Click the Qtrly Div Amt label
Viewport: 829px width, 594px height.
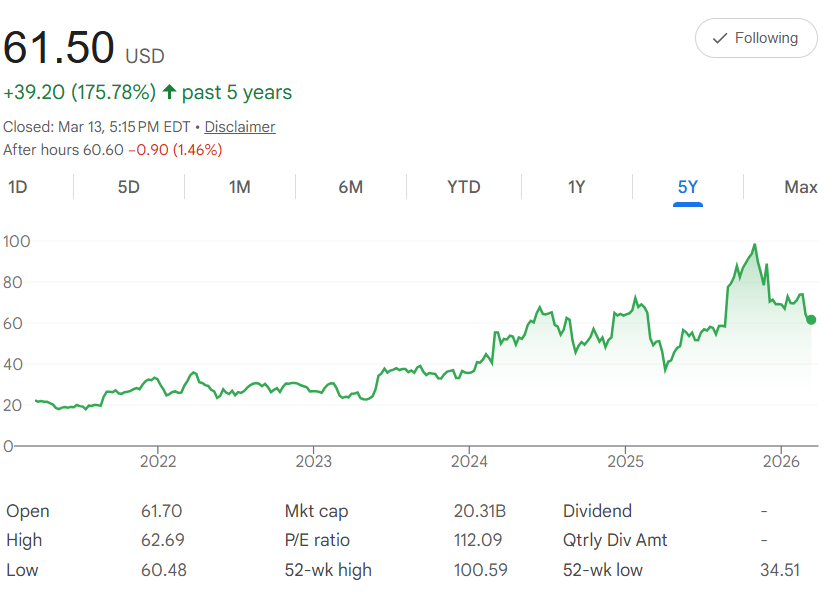(615, 540)
